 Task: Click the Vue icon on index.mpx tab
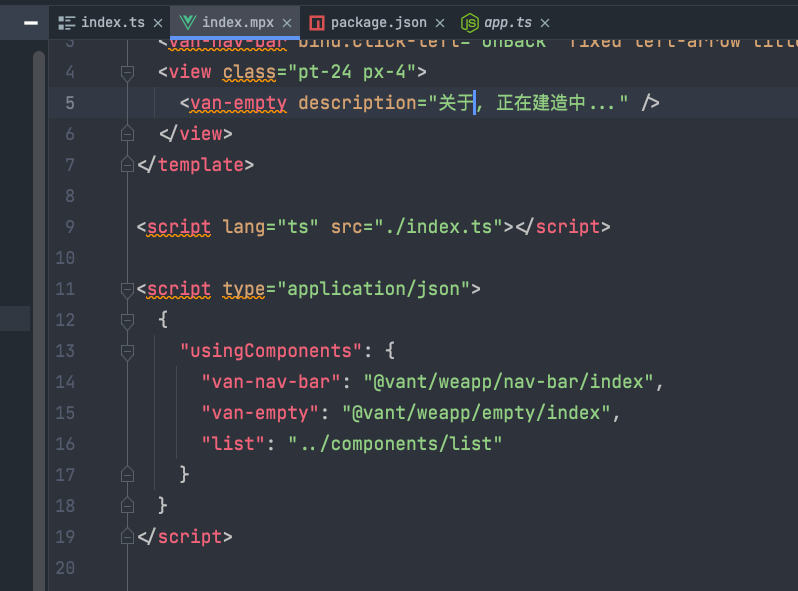click(x=188, y=22)
